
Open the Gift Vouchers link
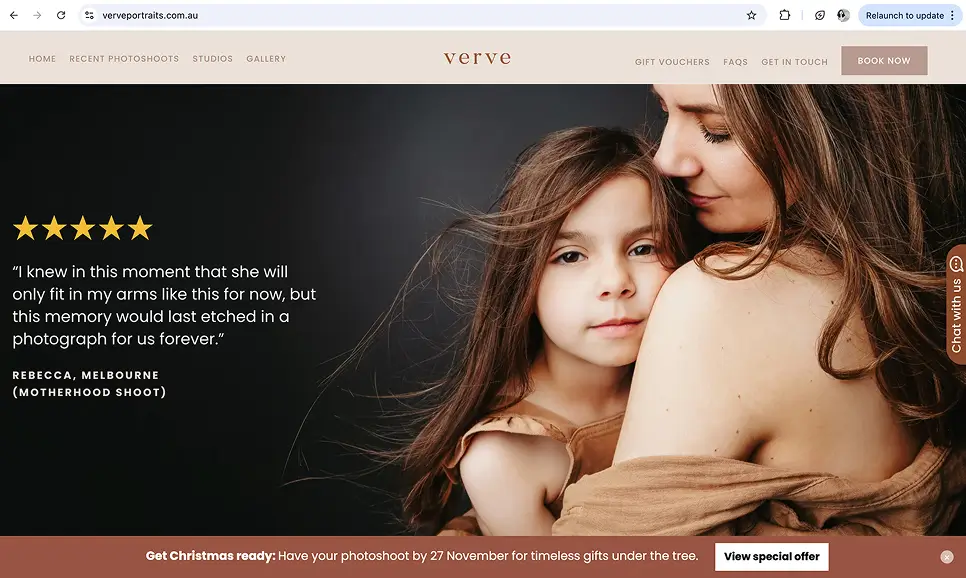(672, 62)
